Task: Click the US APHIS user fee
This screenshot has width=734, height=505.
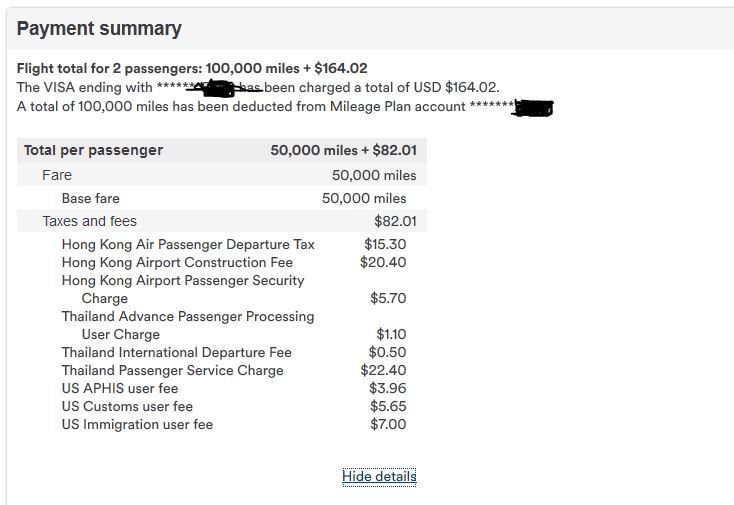Action: (x=120, y=388)
